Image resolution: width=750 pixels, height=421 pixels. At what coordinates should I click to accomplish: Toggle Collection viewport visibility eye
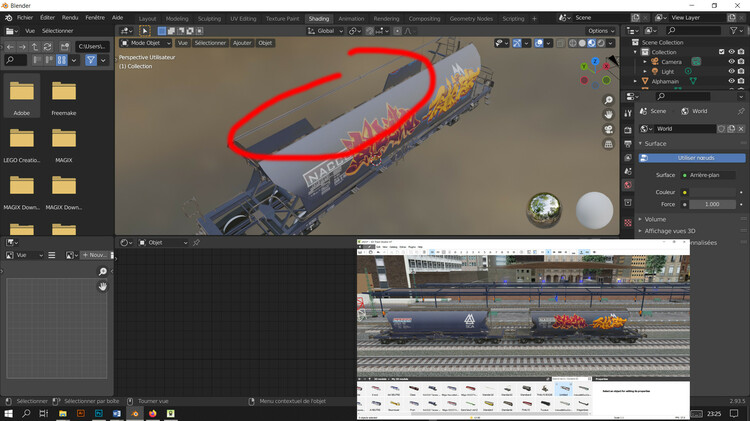click(x=731, y=52)
